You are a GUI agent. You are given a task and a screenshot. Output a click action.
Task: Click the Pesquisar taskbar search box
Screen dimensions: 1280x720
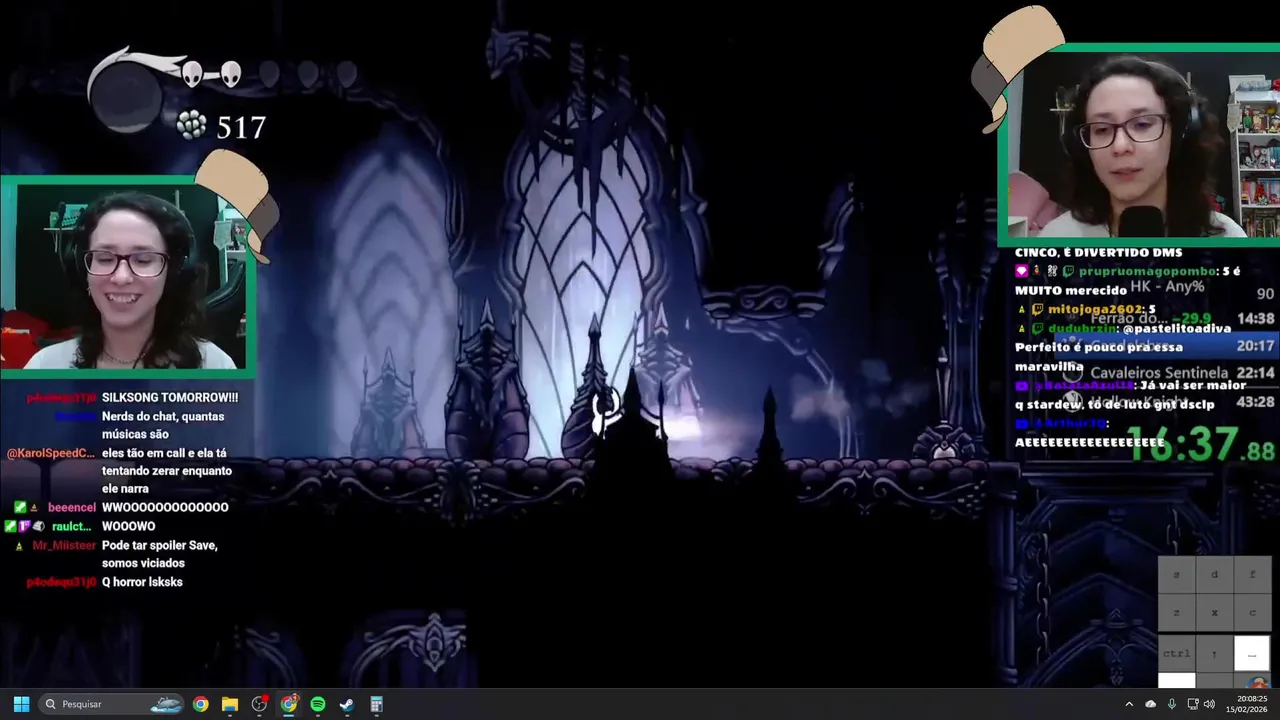pos(112,704)
